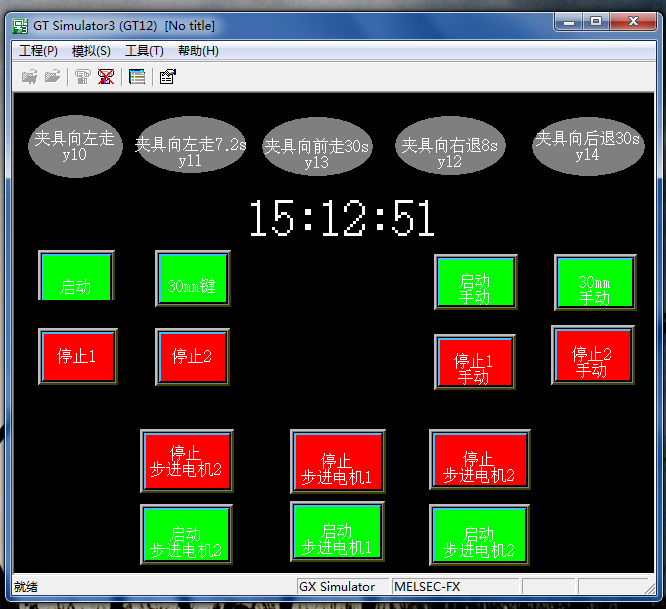Open the 帮助(H) menu
666x609 pixels.
tap(198, 51)
